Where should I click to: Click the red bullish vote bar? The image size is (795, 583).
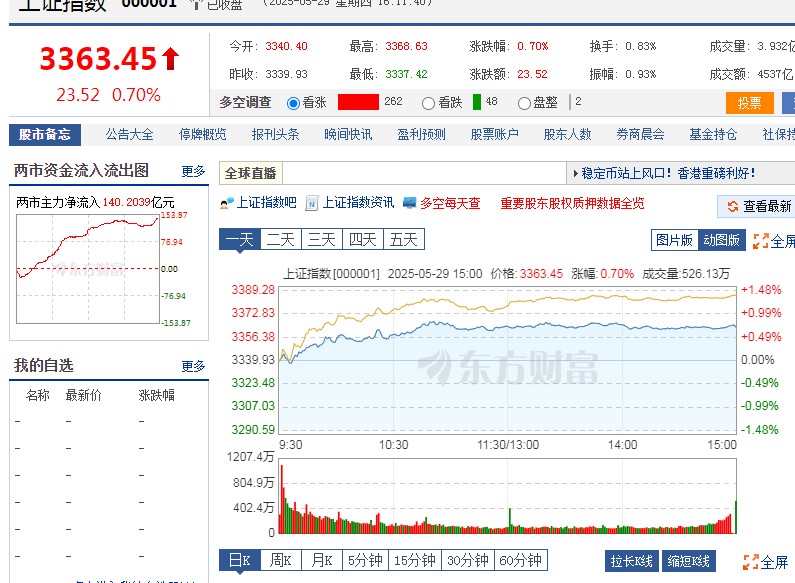tap(358, 102)
